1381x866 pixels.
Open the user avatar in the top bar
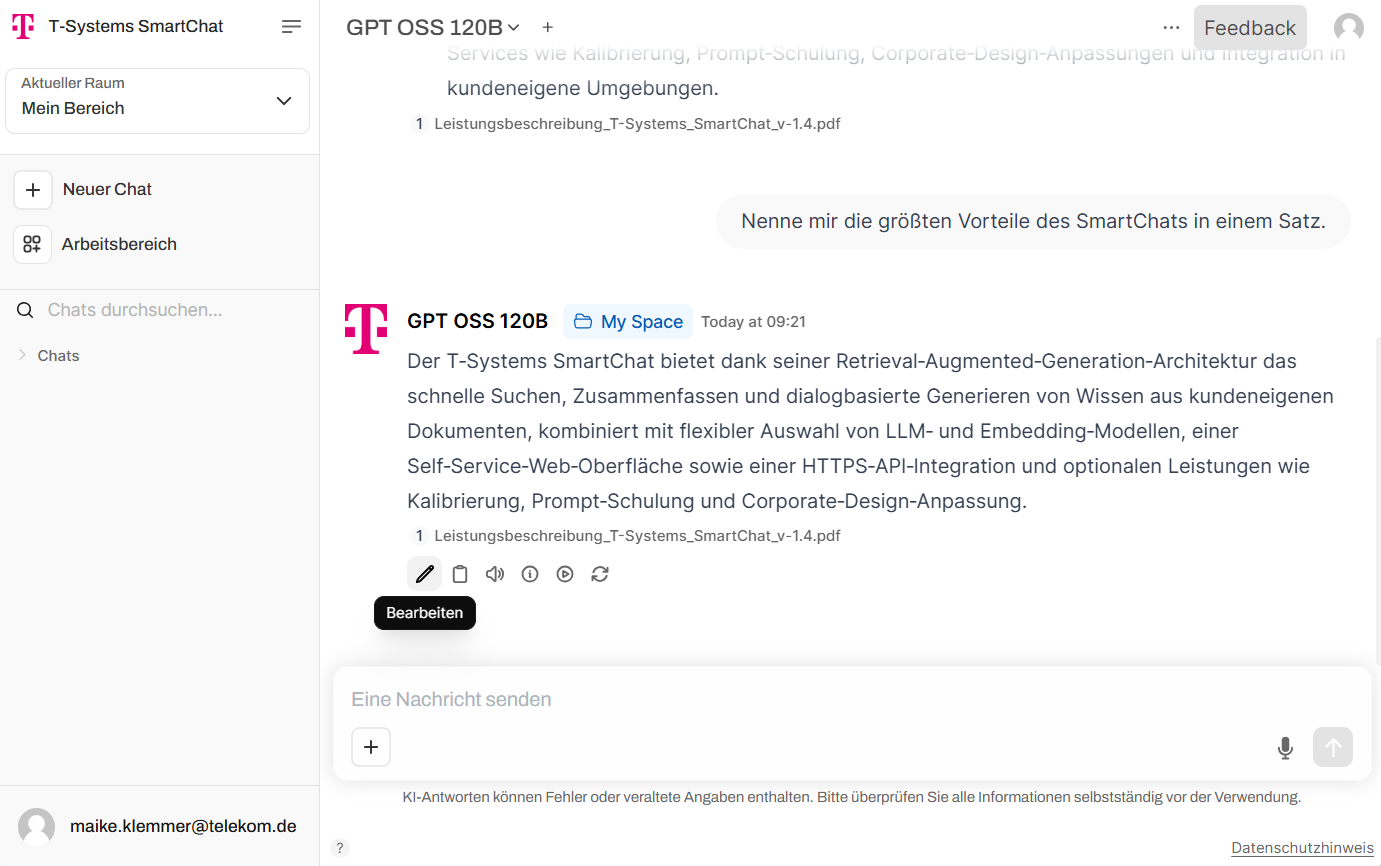click(x=1349, y=28)
